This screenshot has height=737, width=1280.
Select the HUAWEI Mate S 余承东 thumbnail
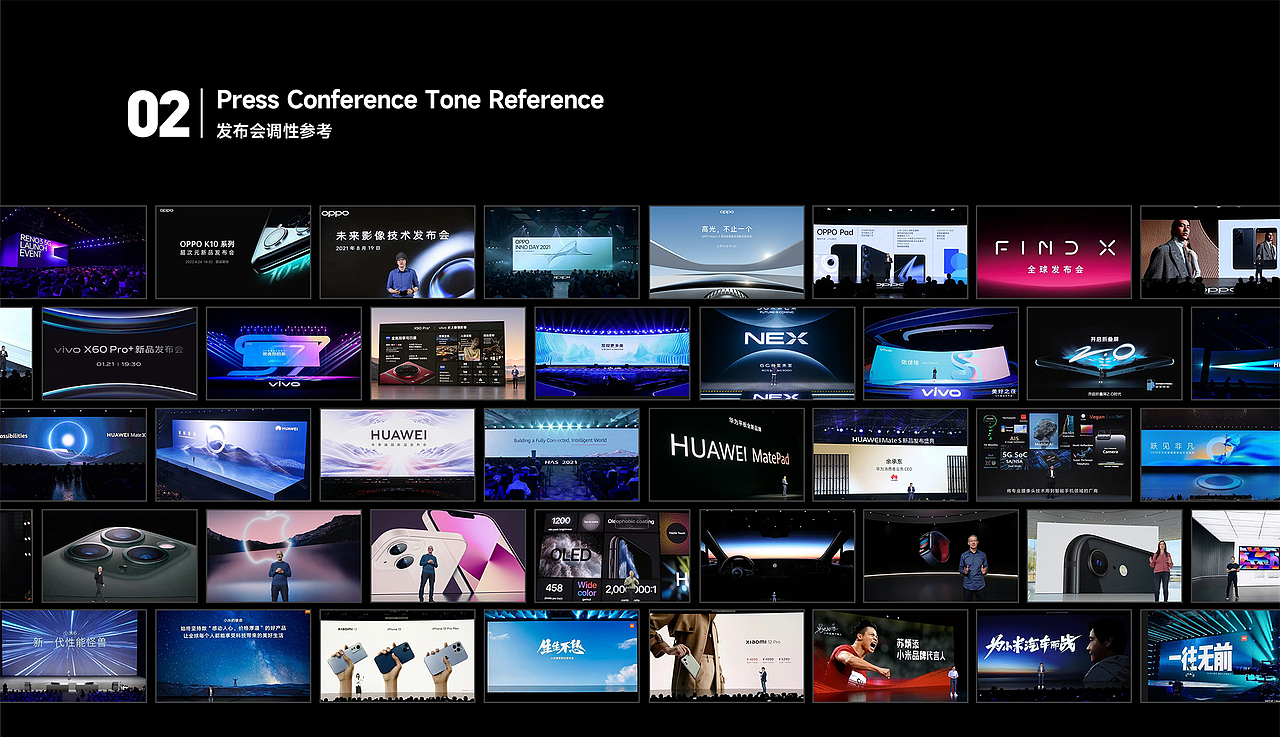tap(890, 455)
